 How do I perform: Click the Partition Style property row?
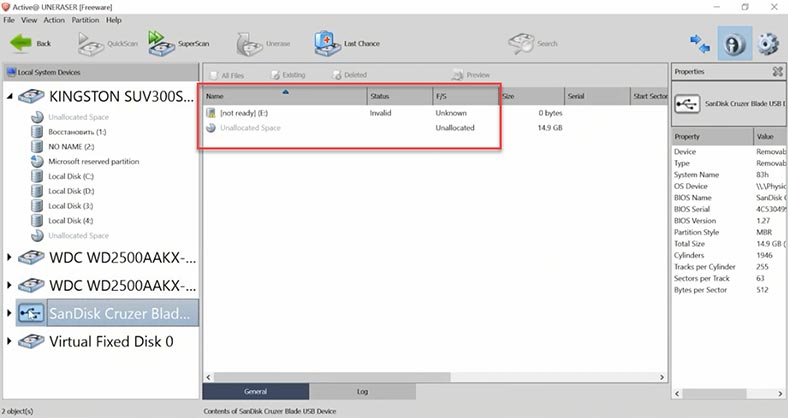729,232
